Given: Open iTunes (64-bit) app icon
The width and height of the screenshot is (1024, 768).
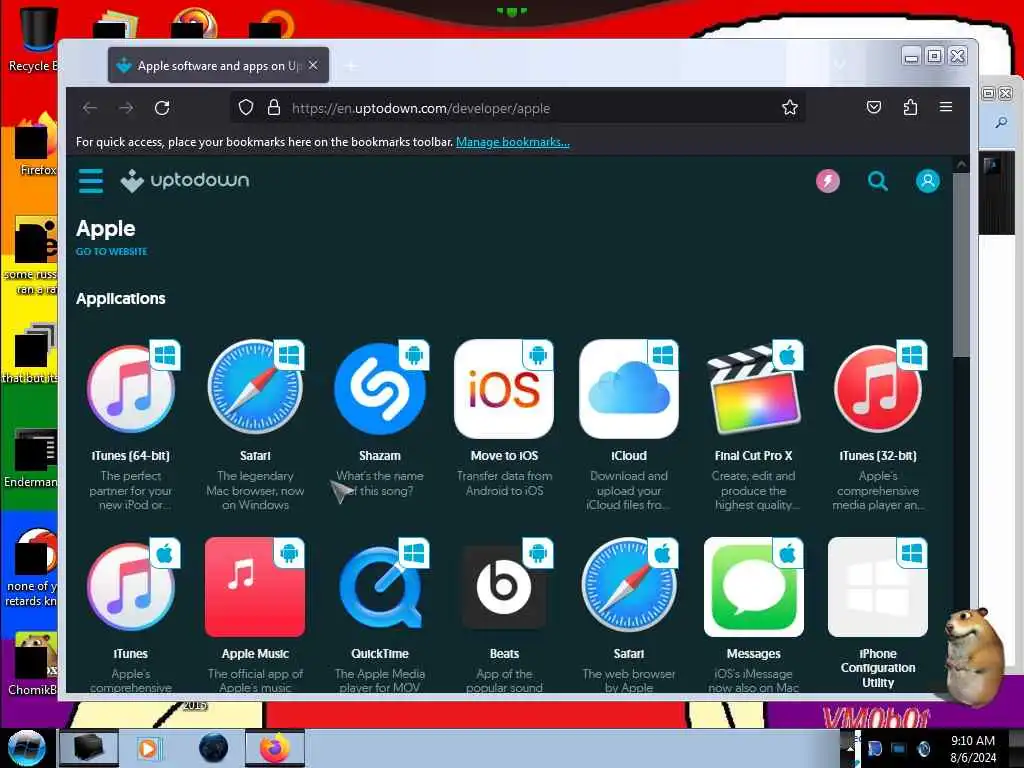Looking at the screenshot, I should (x=131, y=389).
